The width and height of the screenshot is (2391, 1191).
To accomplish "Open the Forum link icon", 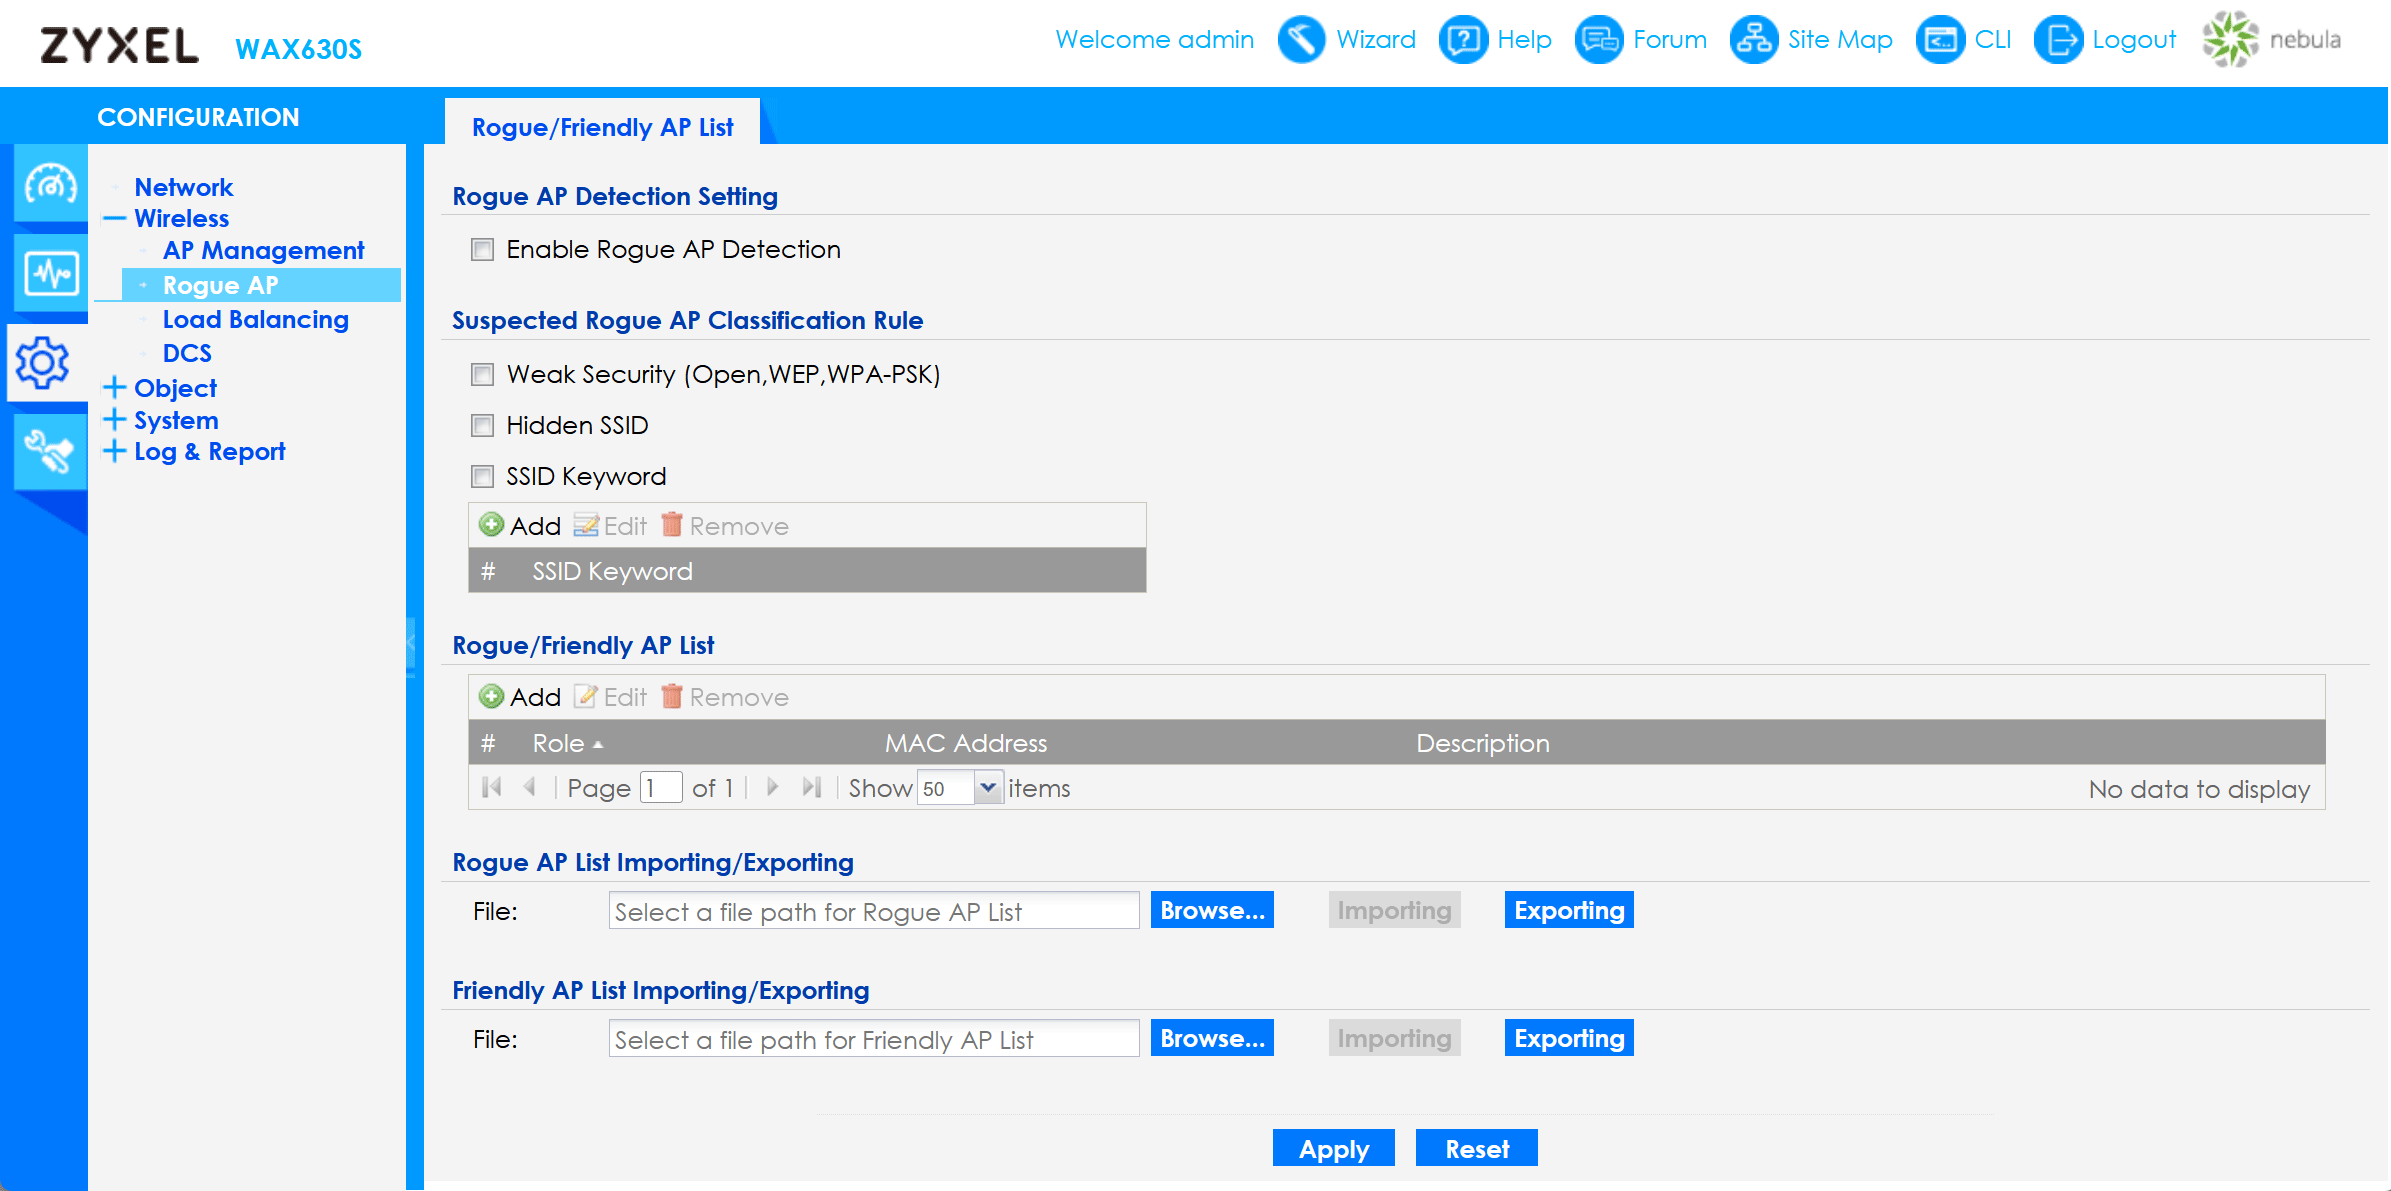I will tap(1599, 40).
